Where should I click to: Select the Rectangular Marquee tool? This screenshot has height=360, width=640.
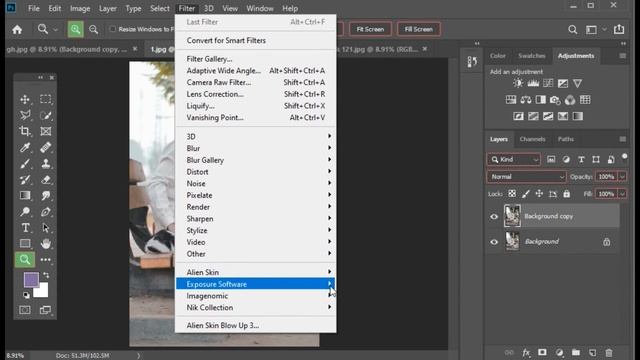[46, 99]
